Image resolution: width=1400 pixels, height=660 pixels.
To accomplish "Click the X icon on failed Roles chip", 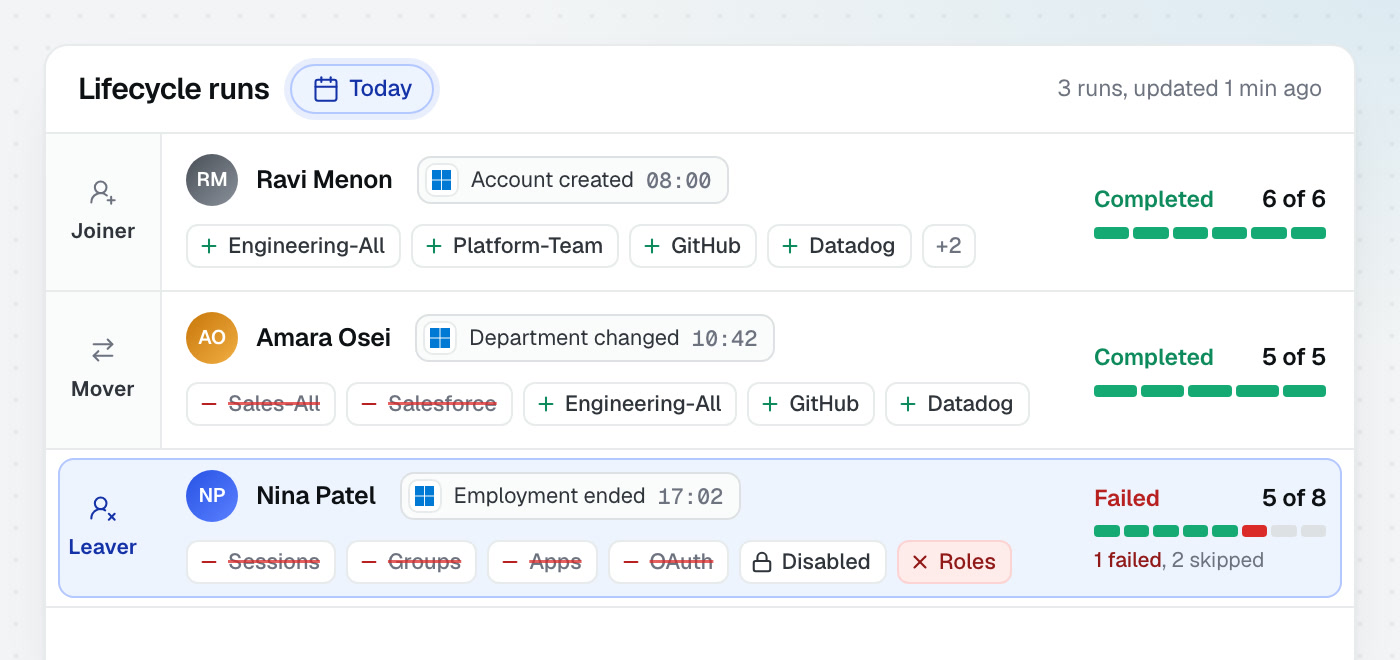I will pos(920,562).
